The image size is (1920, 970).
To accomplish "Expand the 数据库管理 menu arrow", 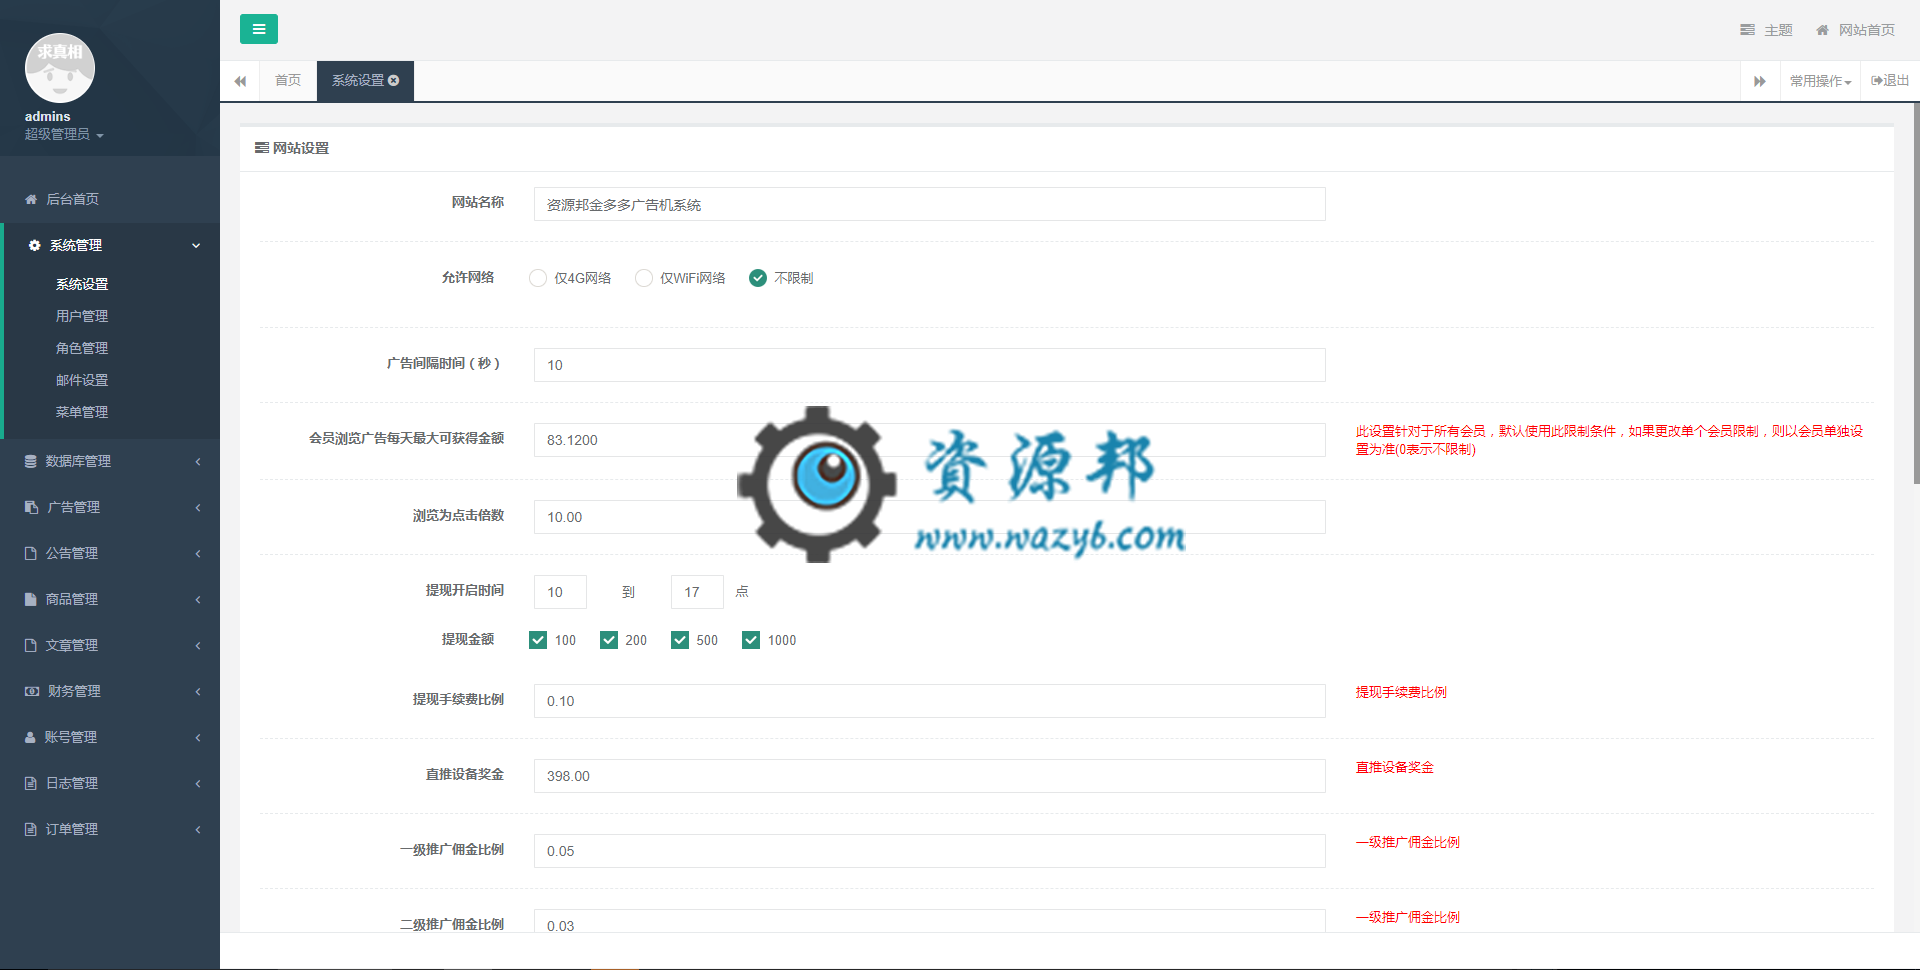I will coord(198,461).
